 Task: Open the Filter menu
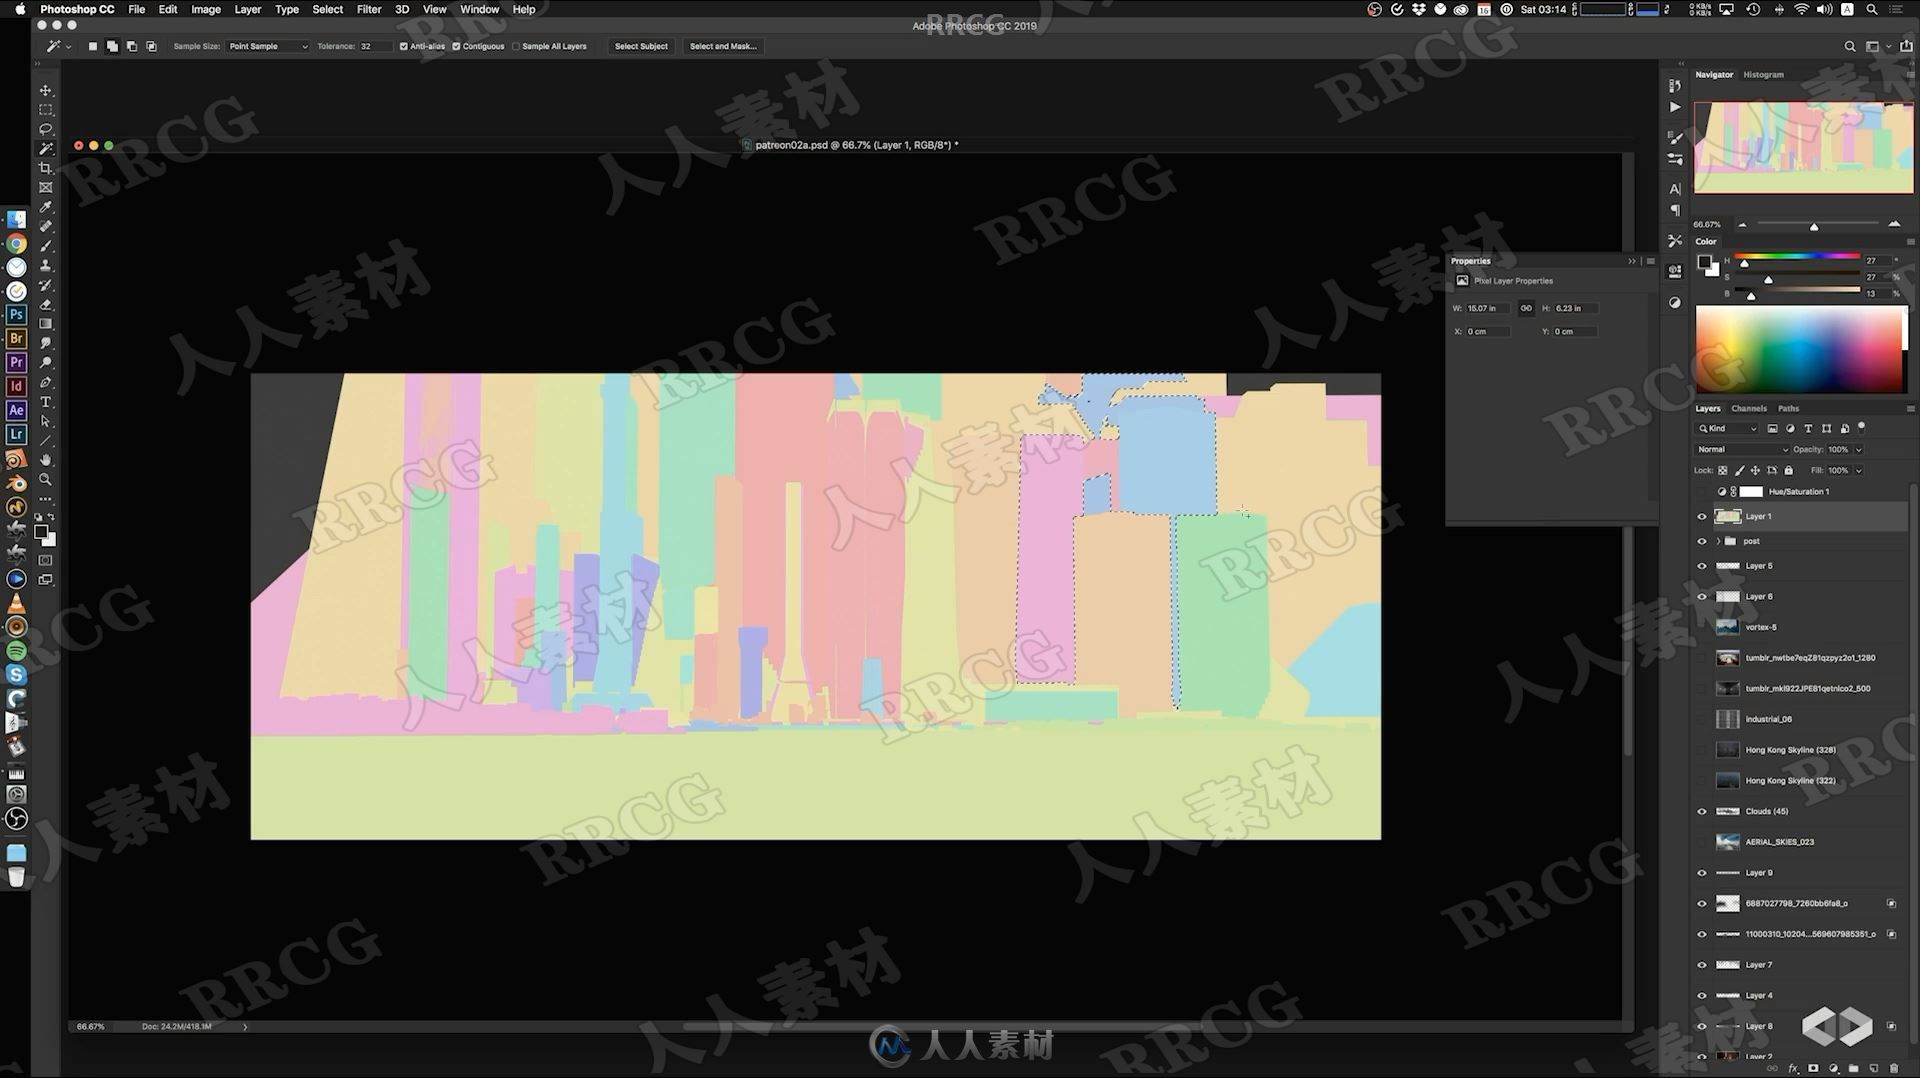point(368,9)
